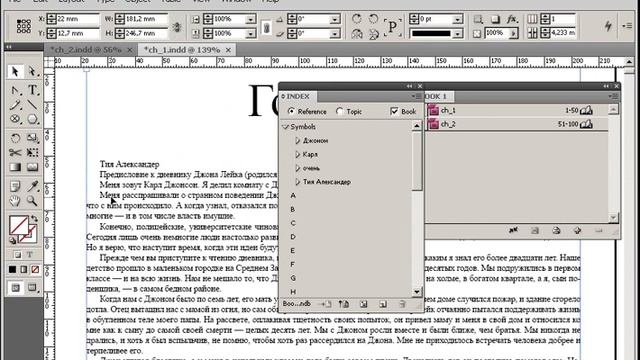Image resolution: width=640 pixels, height=360 pixels.
Task: Toggle formatting affects text button
Action: (x=30, y=255)
